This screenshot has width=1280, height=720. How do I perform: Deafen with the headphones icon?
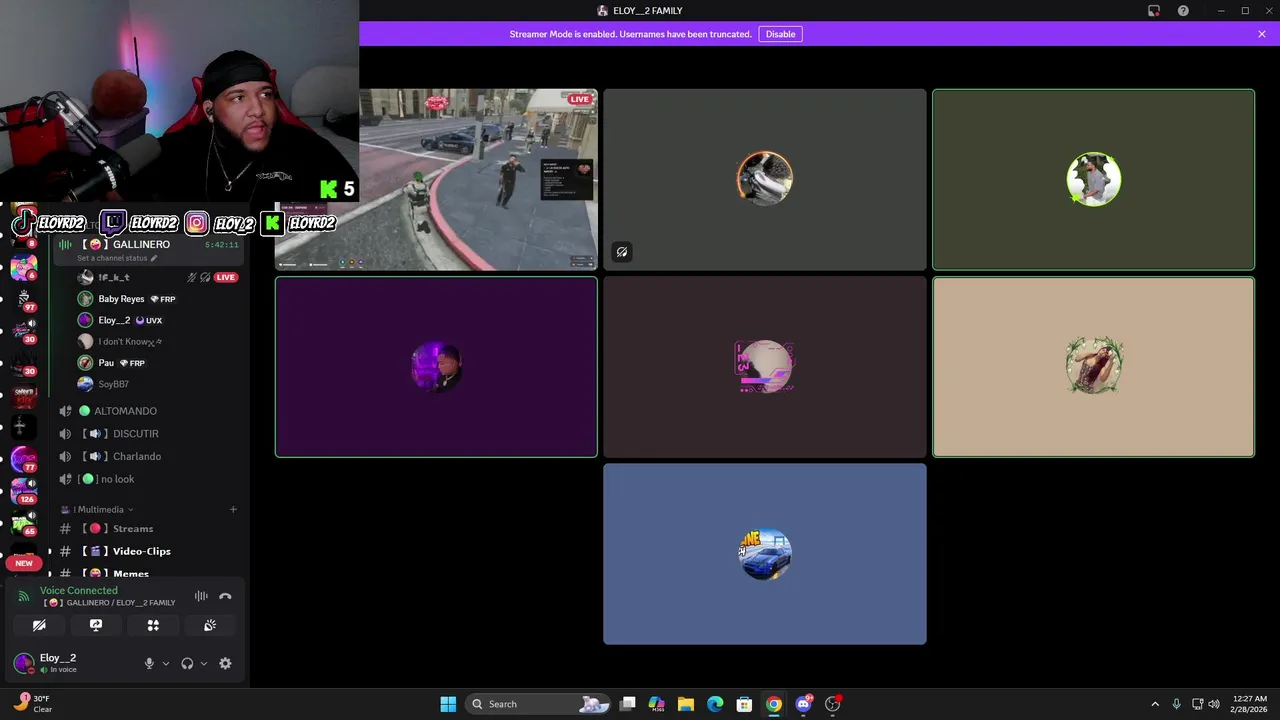click(x=187, y=663)
